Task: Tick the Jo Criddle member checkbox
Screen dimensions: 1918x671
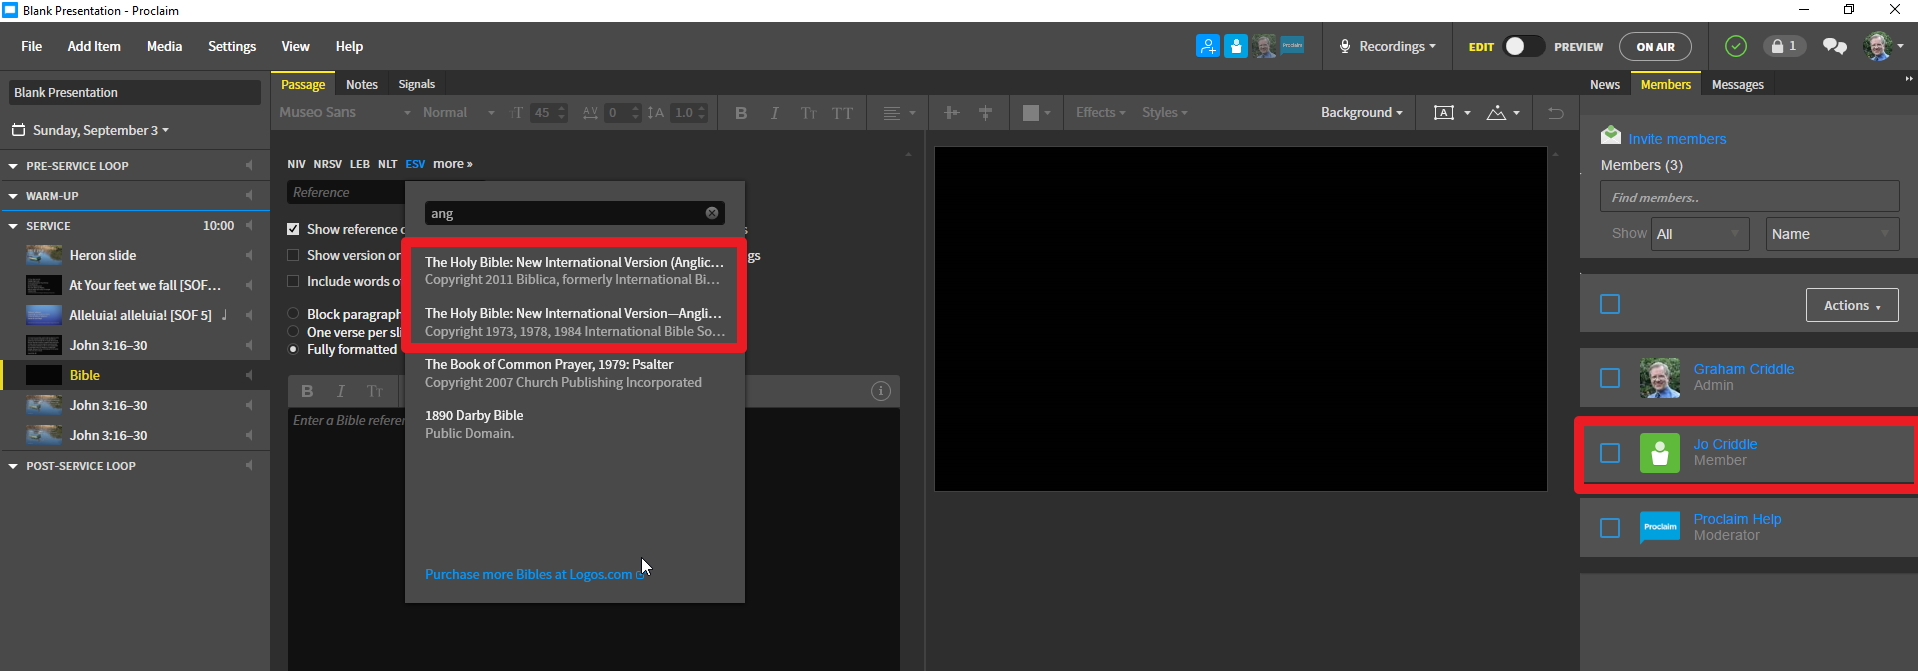Action: click(x=1610, y=453)
